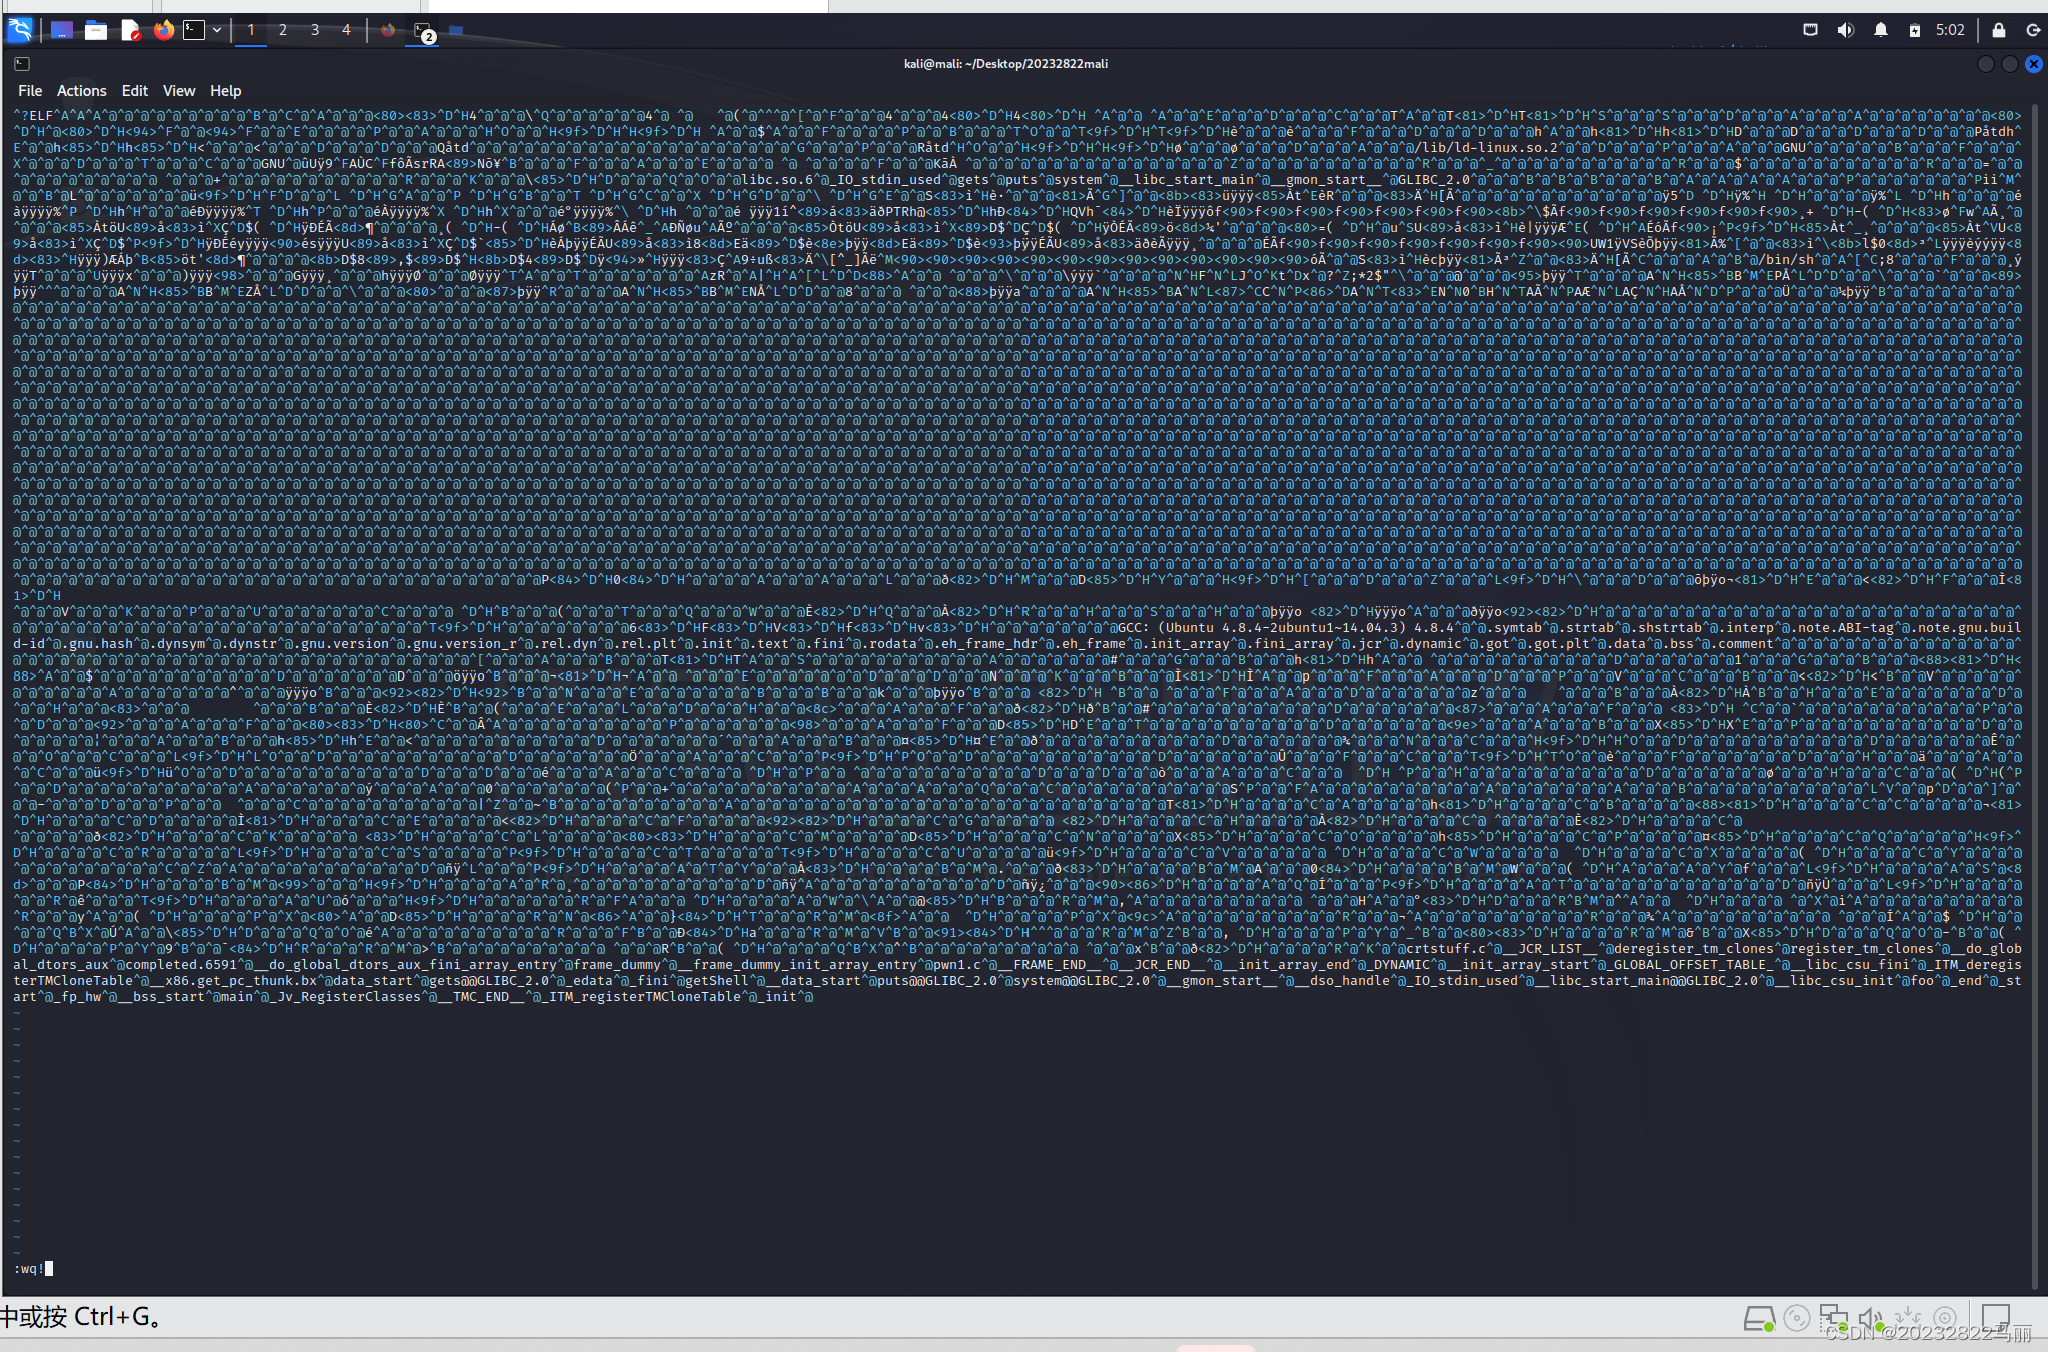Close the terminal window
Screen dimensions: 2048x1352
coord(2034,64)
